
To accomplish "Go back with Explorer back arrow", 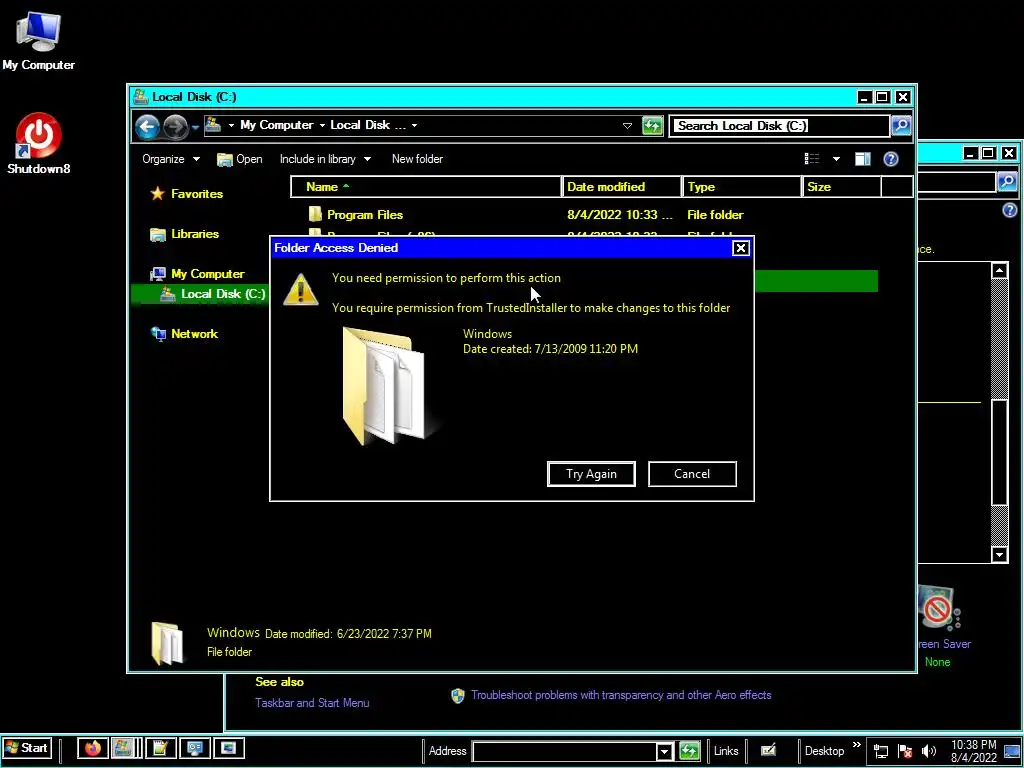I will [x=148, y=126].
